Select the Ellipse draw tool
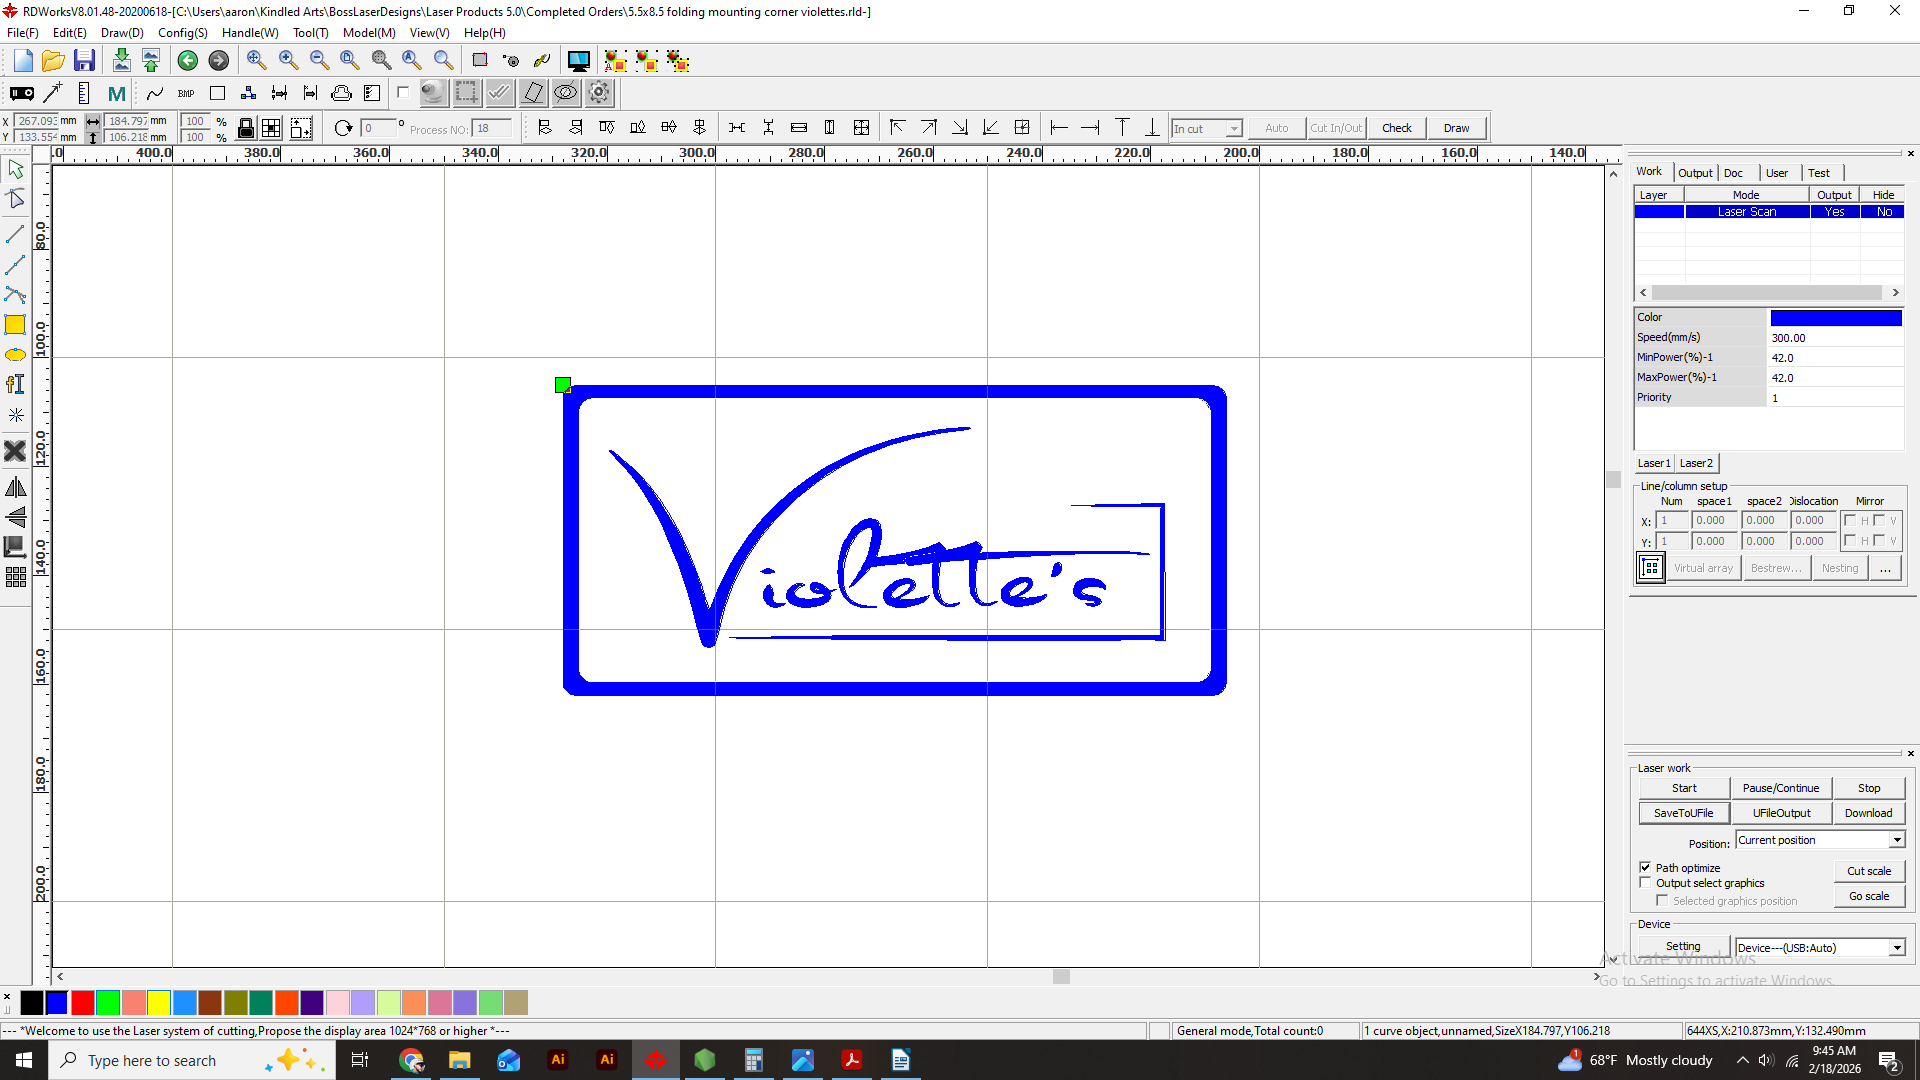 pos(15,355)
